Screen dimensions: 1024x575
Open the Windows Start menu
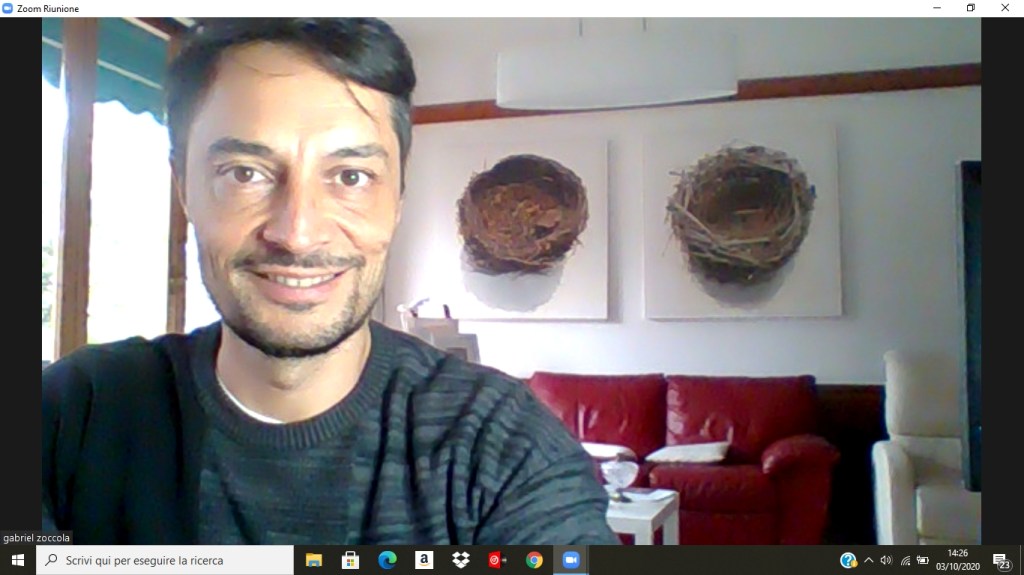(x=17, y=560)
